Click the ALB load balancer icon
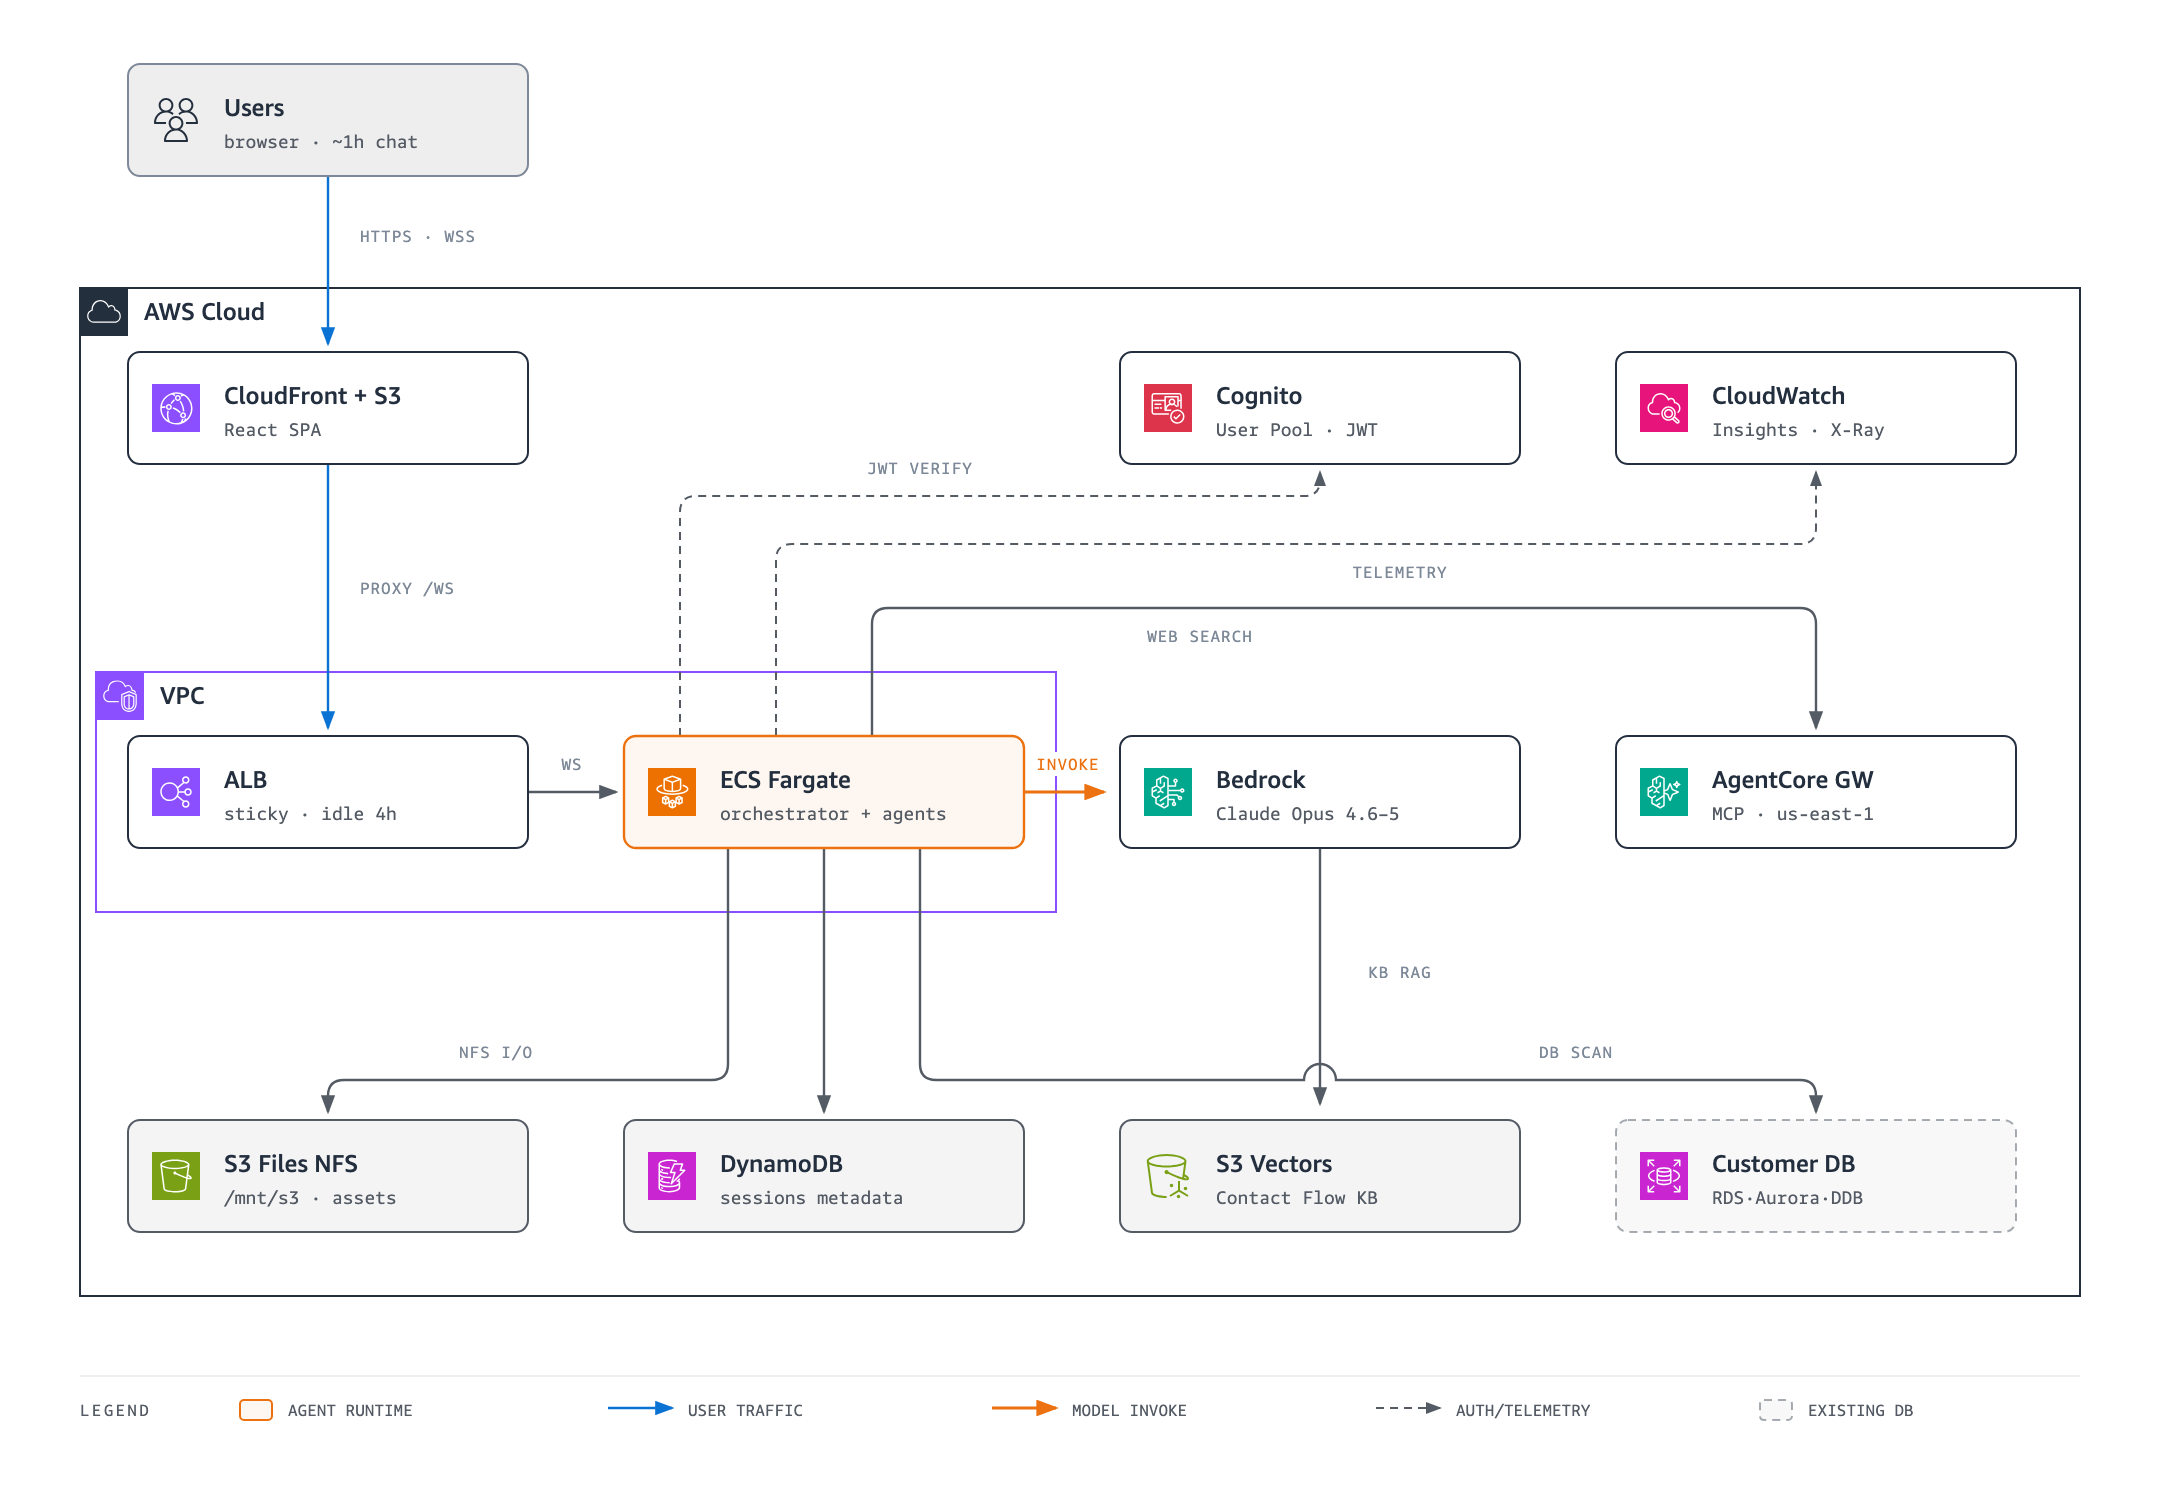The image size is (2160, 1488). click(176, 792)
